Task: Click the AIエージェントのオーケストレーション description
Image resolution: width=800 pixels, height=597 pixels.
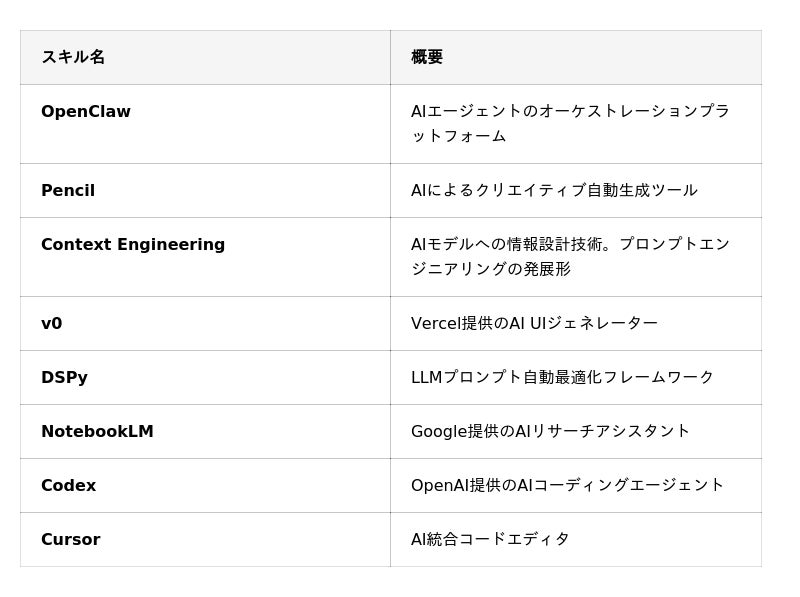Action: click(570, 111)
